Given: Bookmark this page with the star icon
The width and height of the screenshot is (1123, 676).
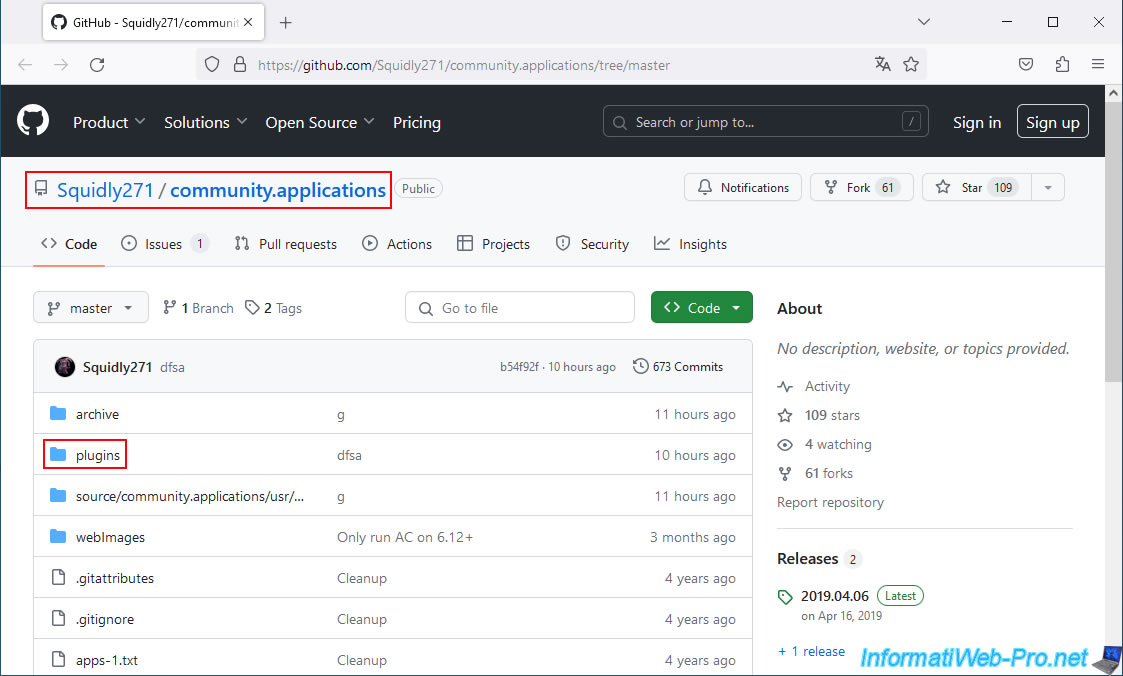Looking at the screenshot, I should 911,64.
